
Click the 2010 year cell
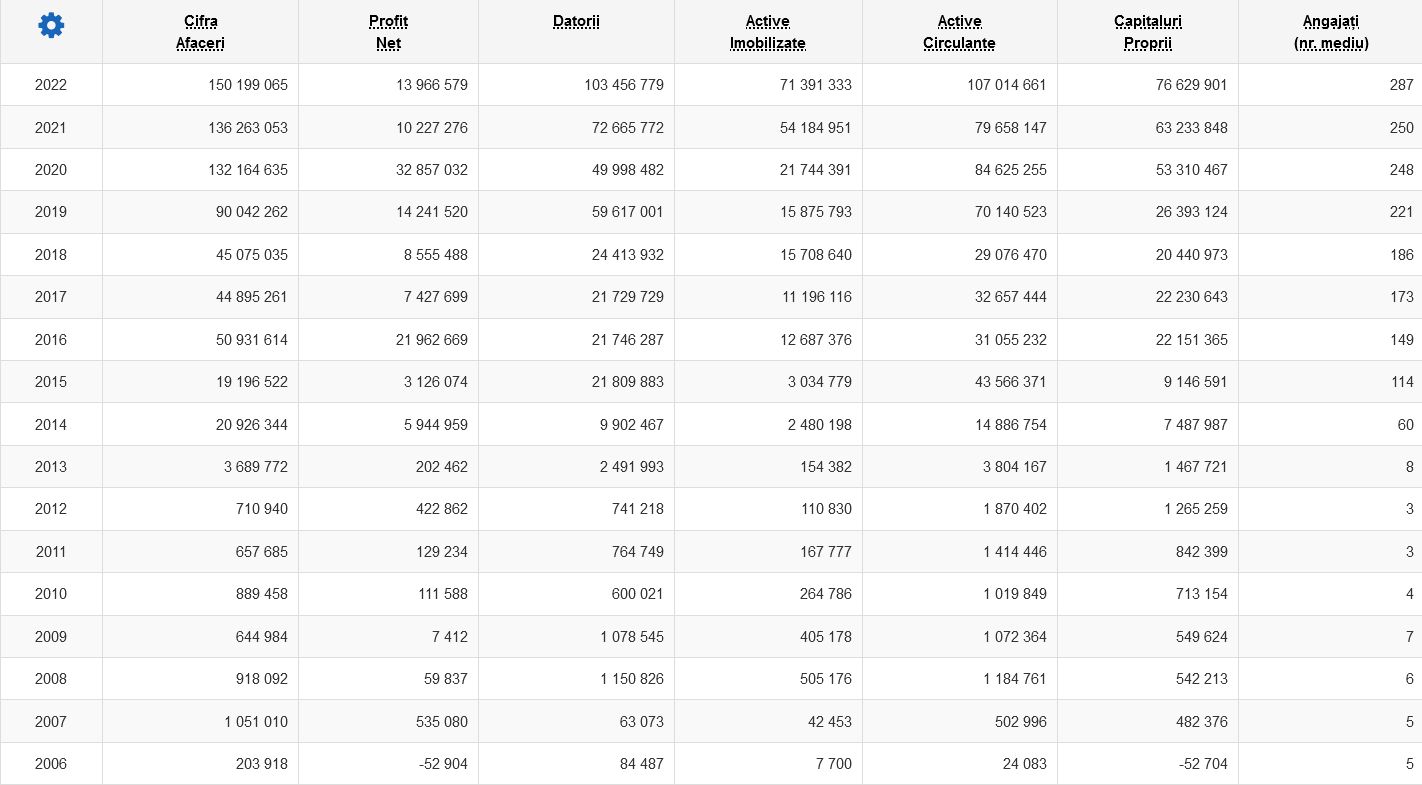coord(51,594)
